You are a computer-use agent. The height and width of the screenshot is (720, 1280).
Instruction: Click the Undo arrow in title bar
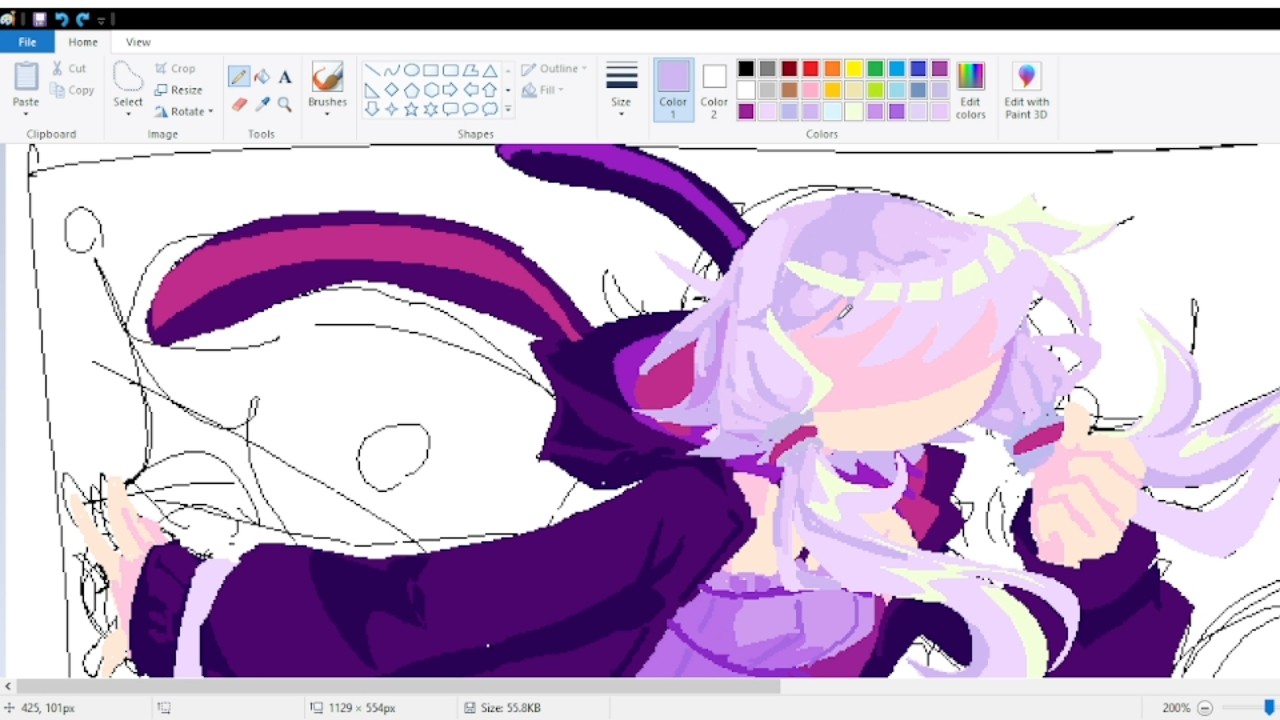click(61, 19)
